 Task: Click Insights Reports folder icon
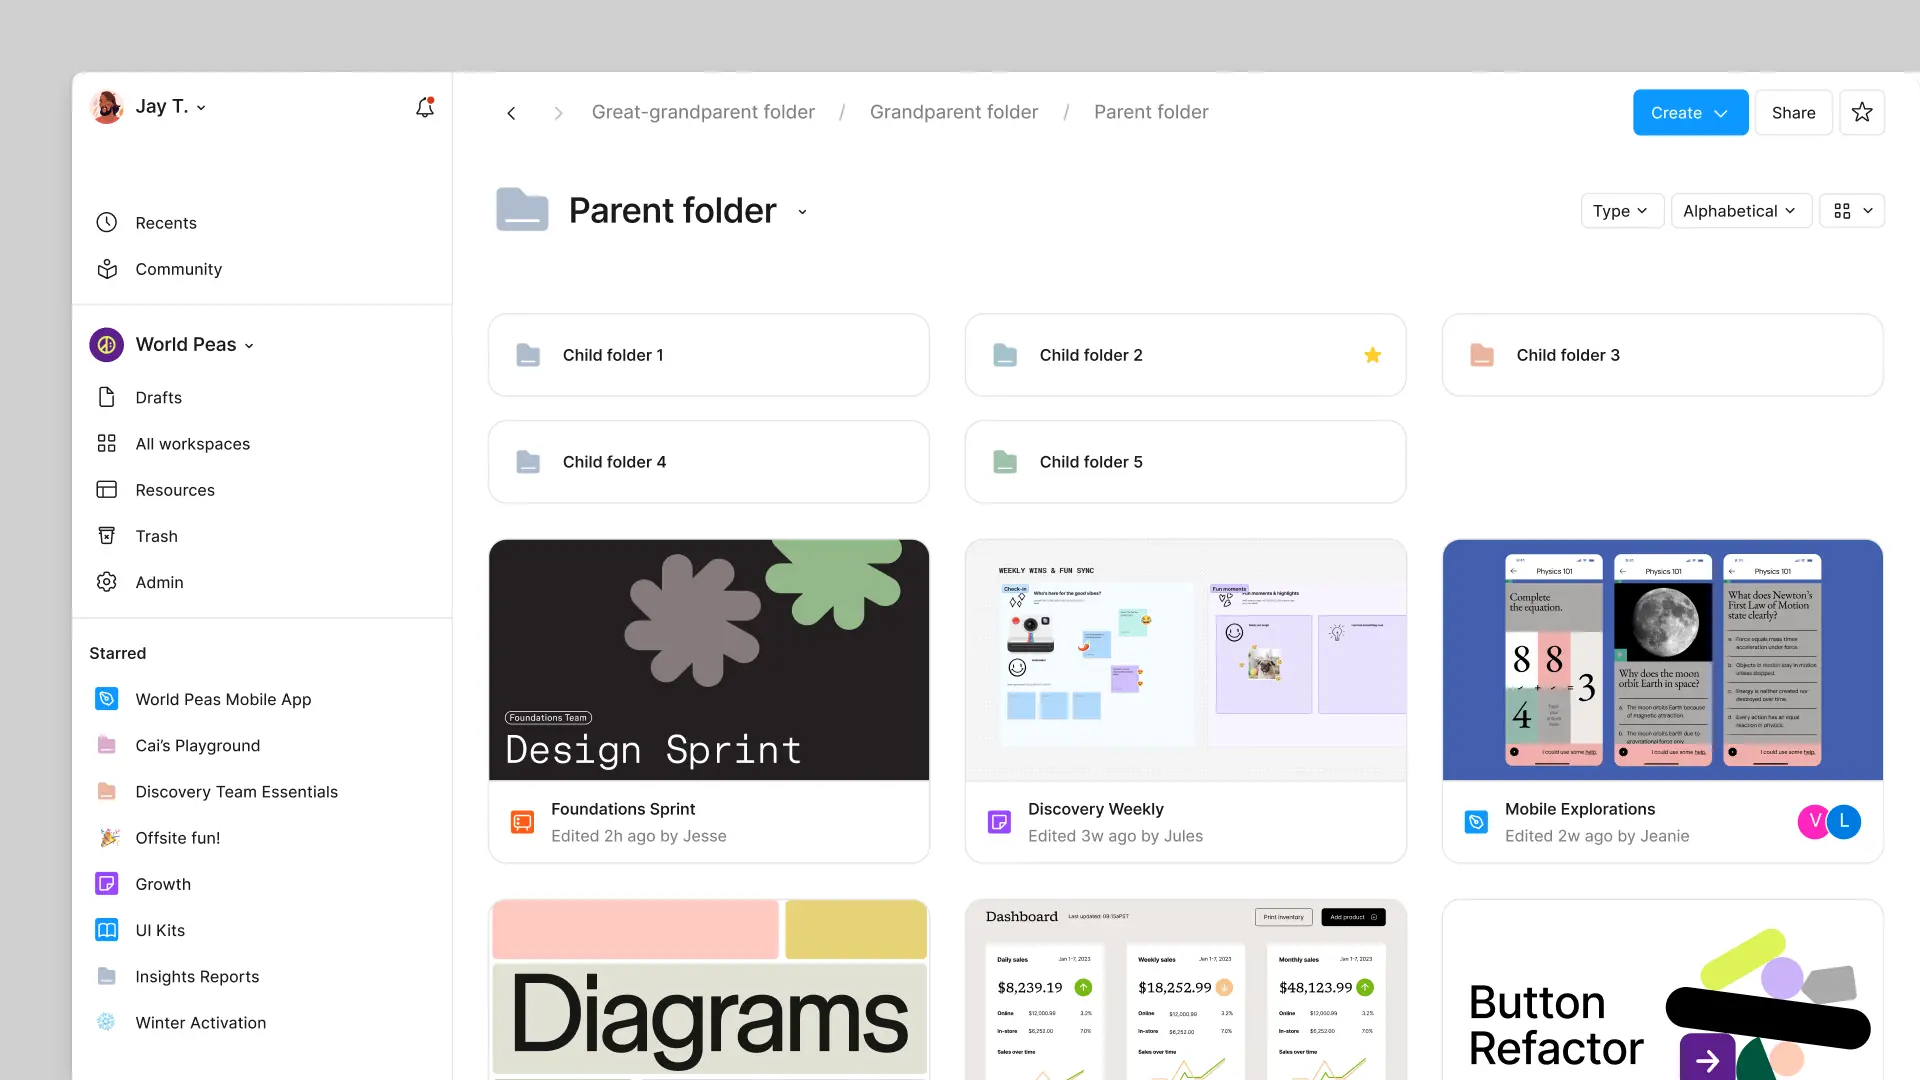tap(107, 976)
